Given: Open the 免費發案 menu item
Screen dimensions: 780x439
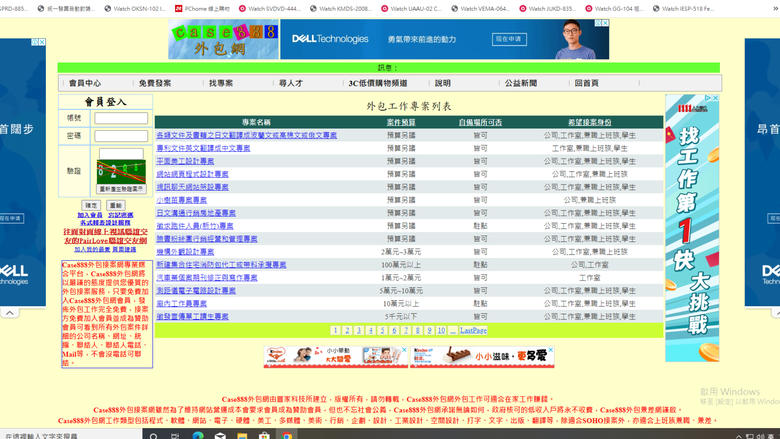Looking at the screenshot, I should 155,83.
